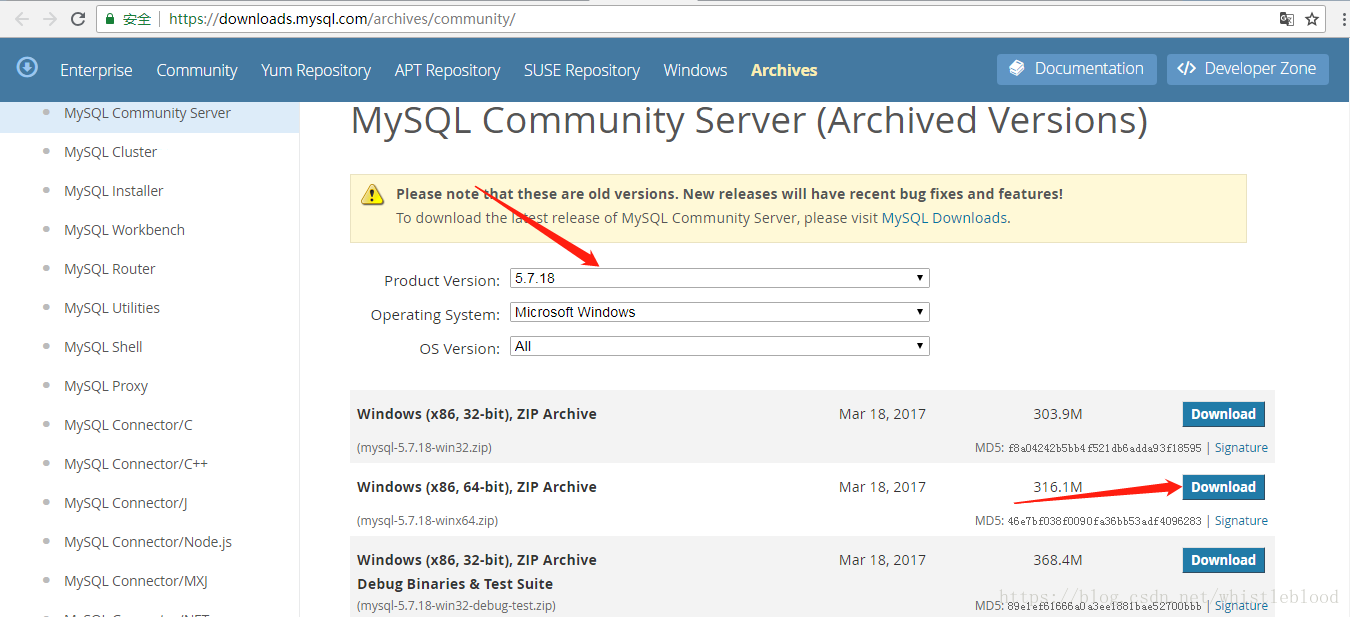Open MySQL Connector/Node.js in sidebar
The image size is (1350, 617).
pos(148,542)
